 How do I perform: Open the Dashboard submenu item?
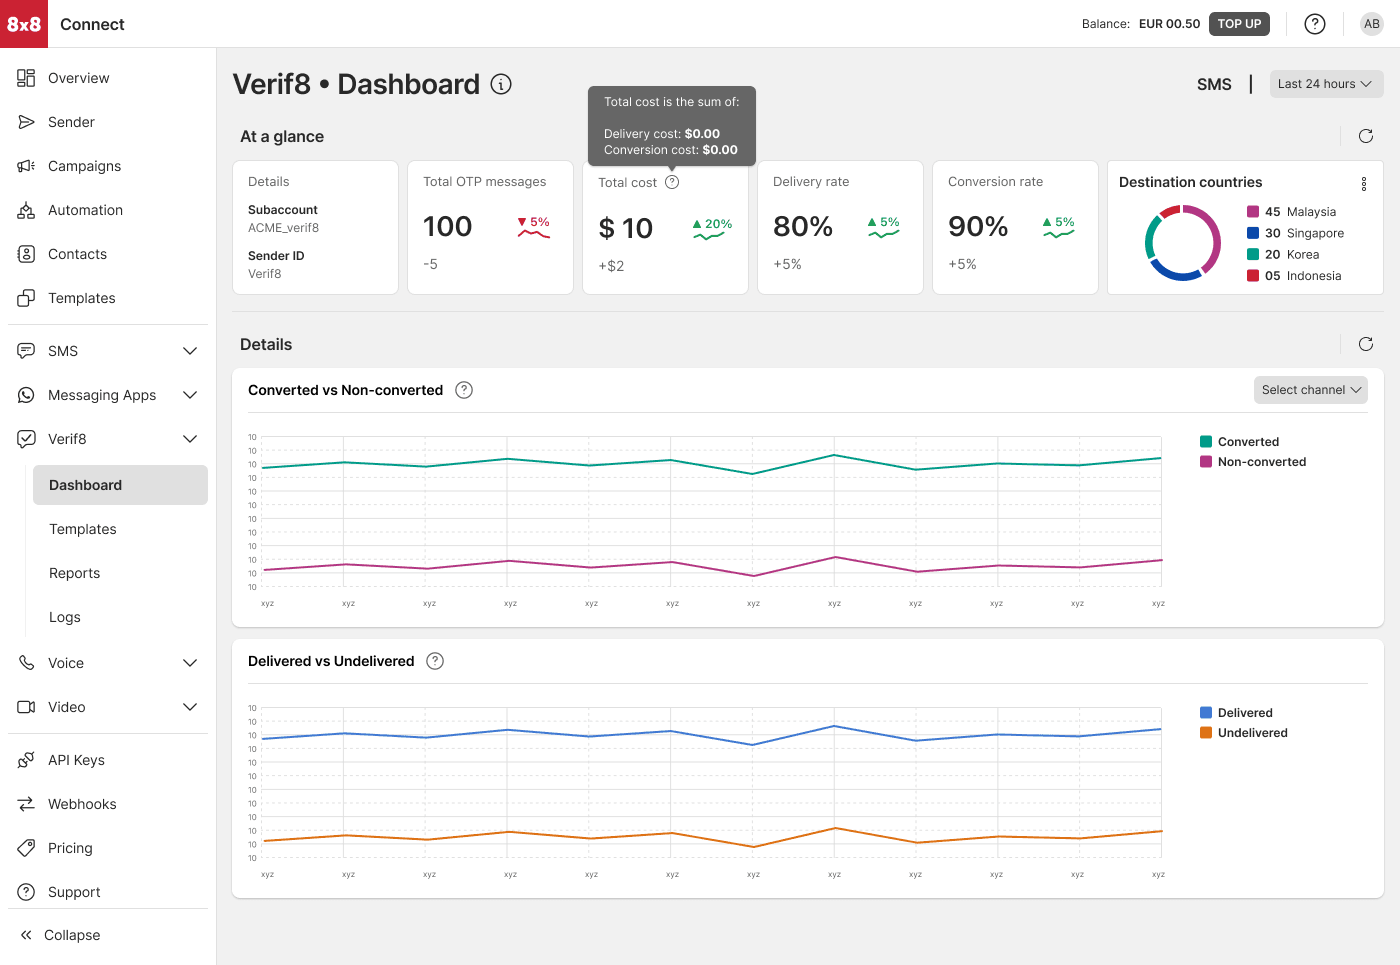(x=120, y=485)
